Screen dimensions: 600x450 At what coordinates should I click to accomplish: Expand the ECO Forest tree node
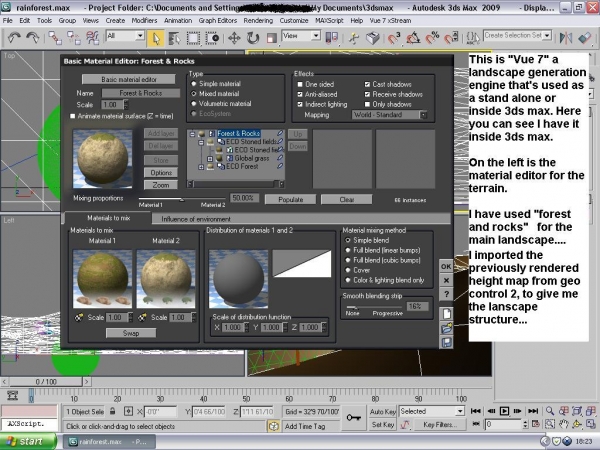[x=201, y=166]
